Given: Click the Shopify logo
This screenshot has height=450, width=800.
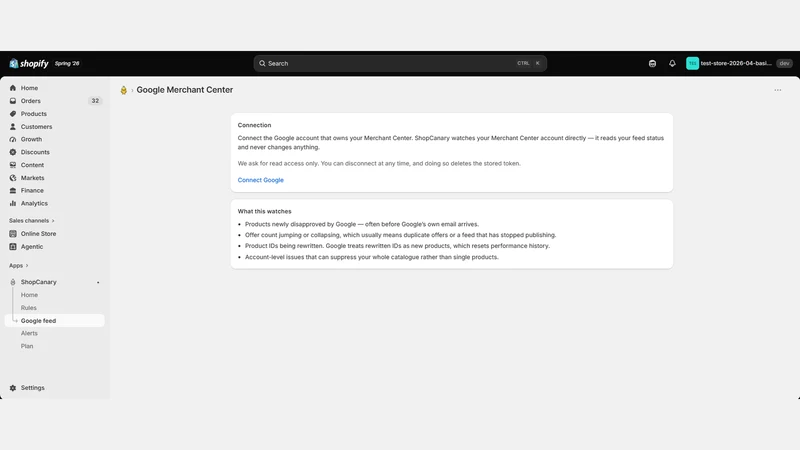Looking at the screenshot, I should tap(29, 63).
